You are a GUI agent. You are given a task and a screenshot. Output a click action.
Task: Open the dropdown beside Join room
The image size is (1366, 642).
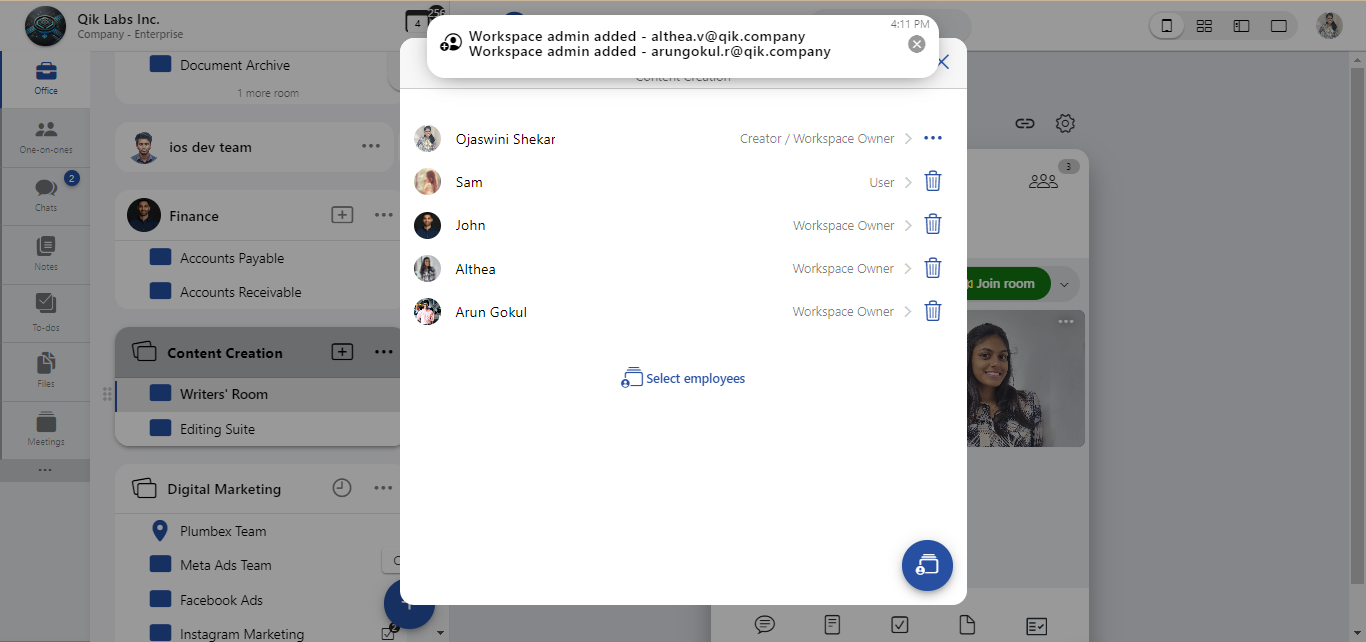[1065, 283]
